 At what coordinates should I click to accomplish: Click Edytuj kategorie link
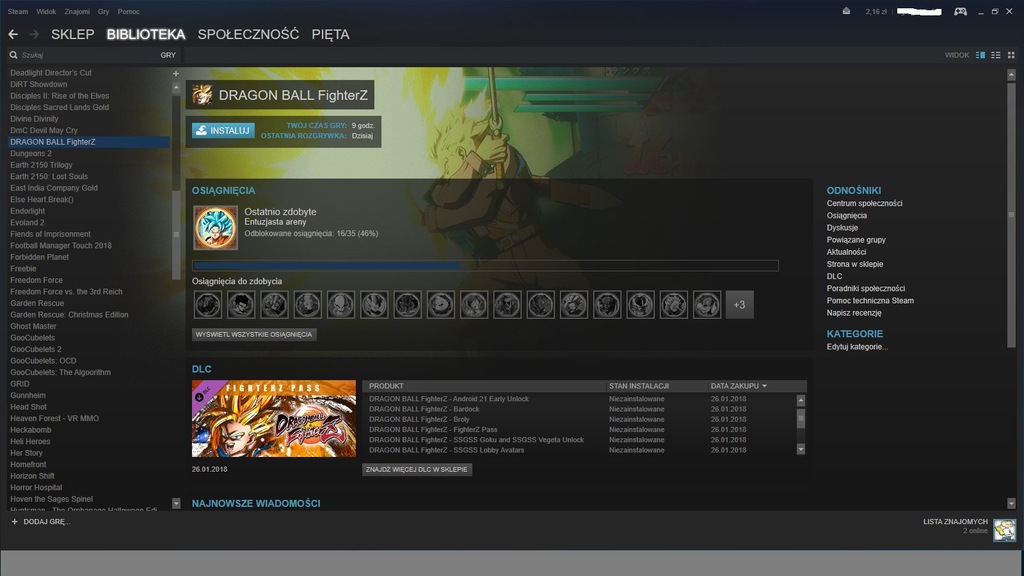coord(857,347)
